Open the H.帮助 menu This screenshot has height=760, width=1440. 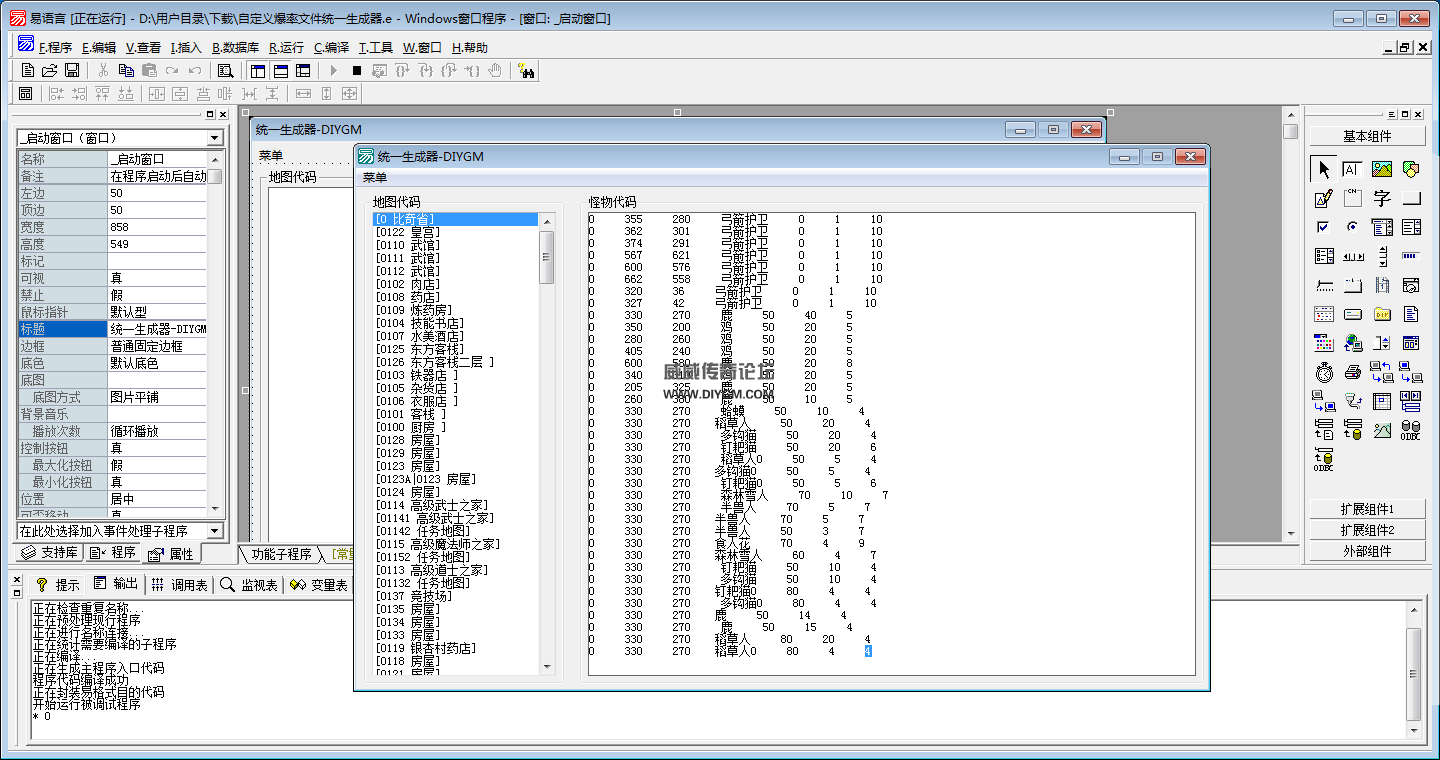[470, 47]
